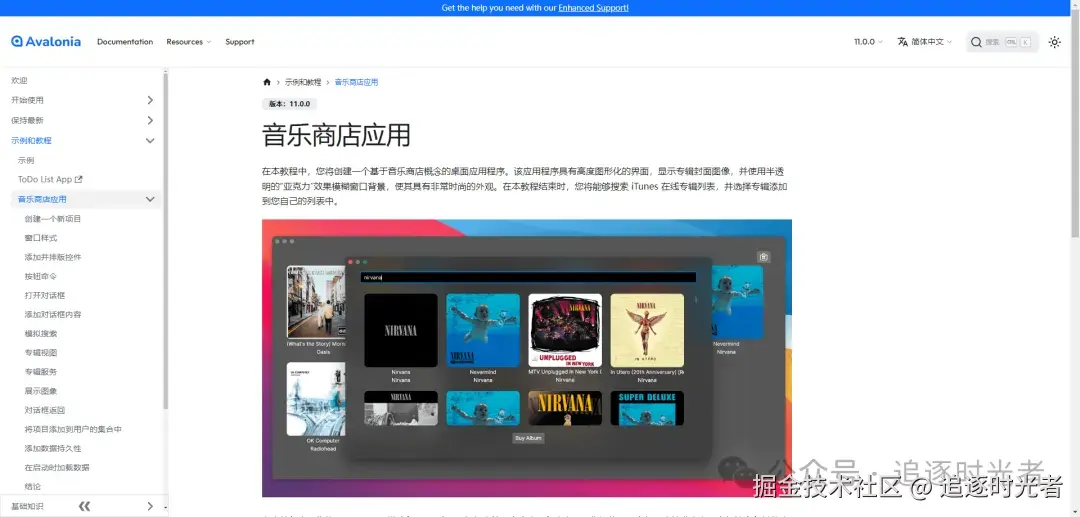
Task: Collapse the 示例和教程 section chevron
Action: tap(150, 140)
